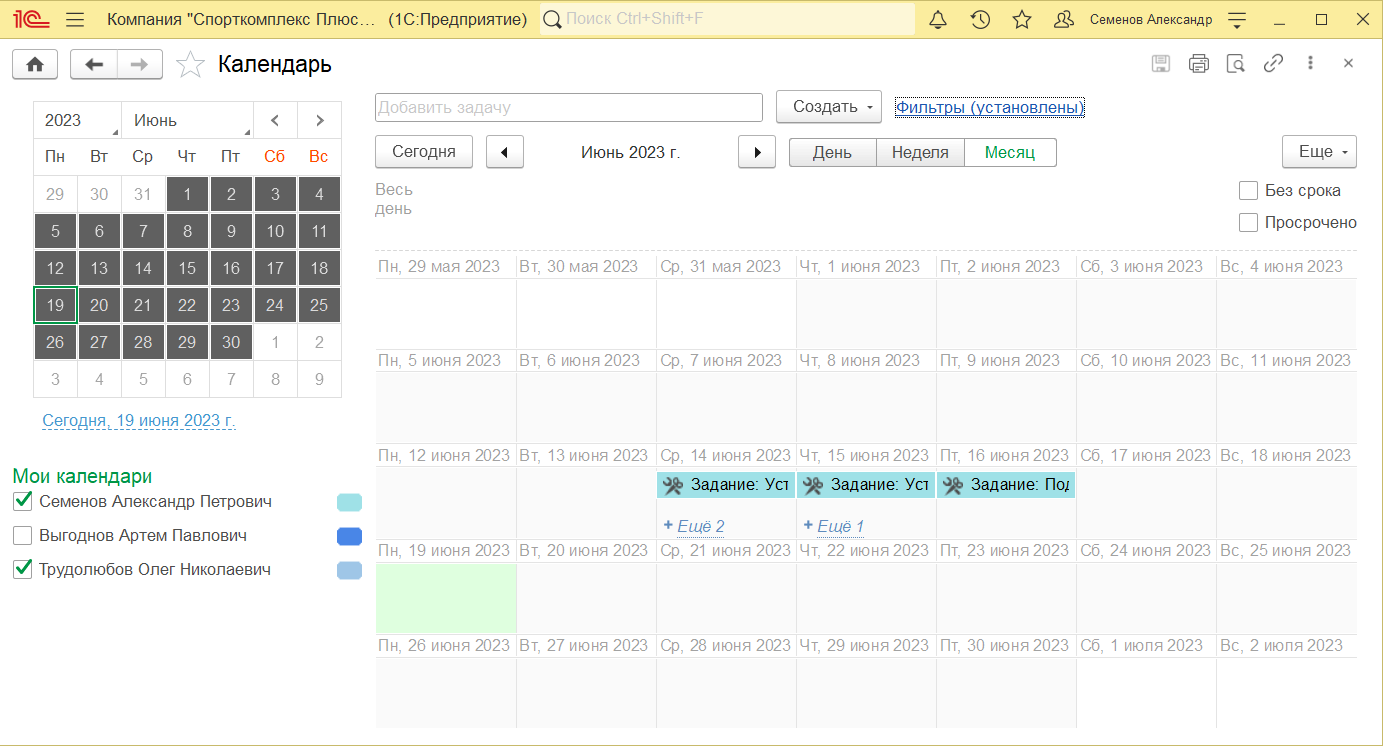Click the Ср, 21 июня 2023 header
This screenshot has width=1383, height=746.
point(726,551)
